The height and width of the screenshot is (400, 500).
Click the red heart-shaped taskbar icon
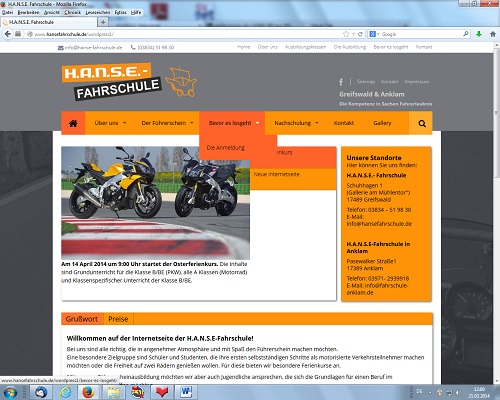(x=162, y=392)
